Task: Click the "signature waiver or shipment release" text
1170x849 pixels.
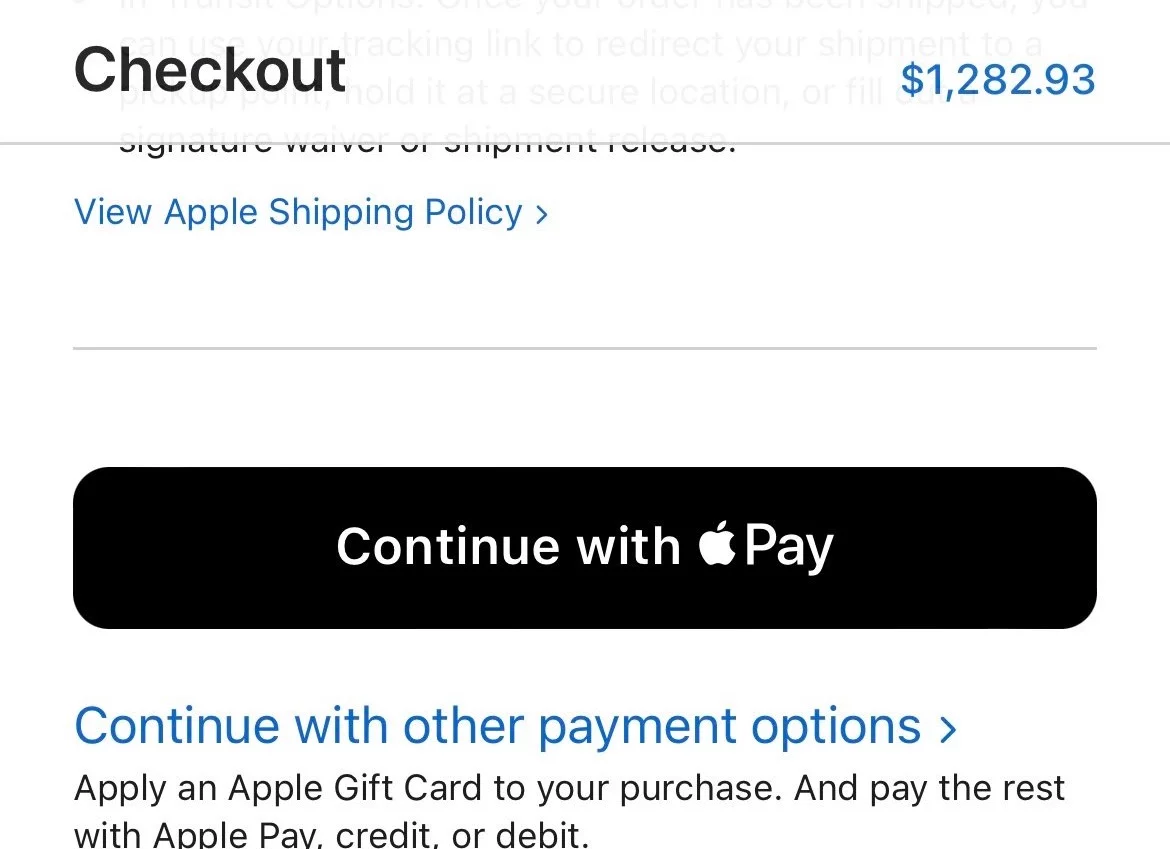Action: (427, 147)
